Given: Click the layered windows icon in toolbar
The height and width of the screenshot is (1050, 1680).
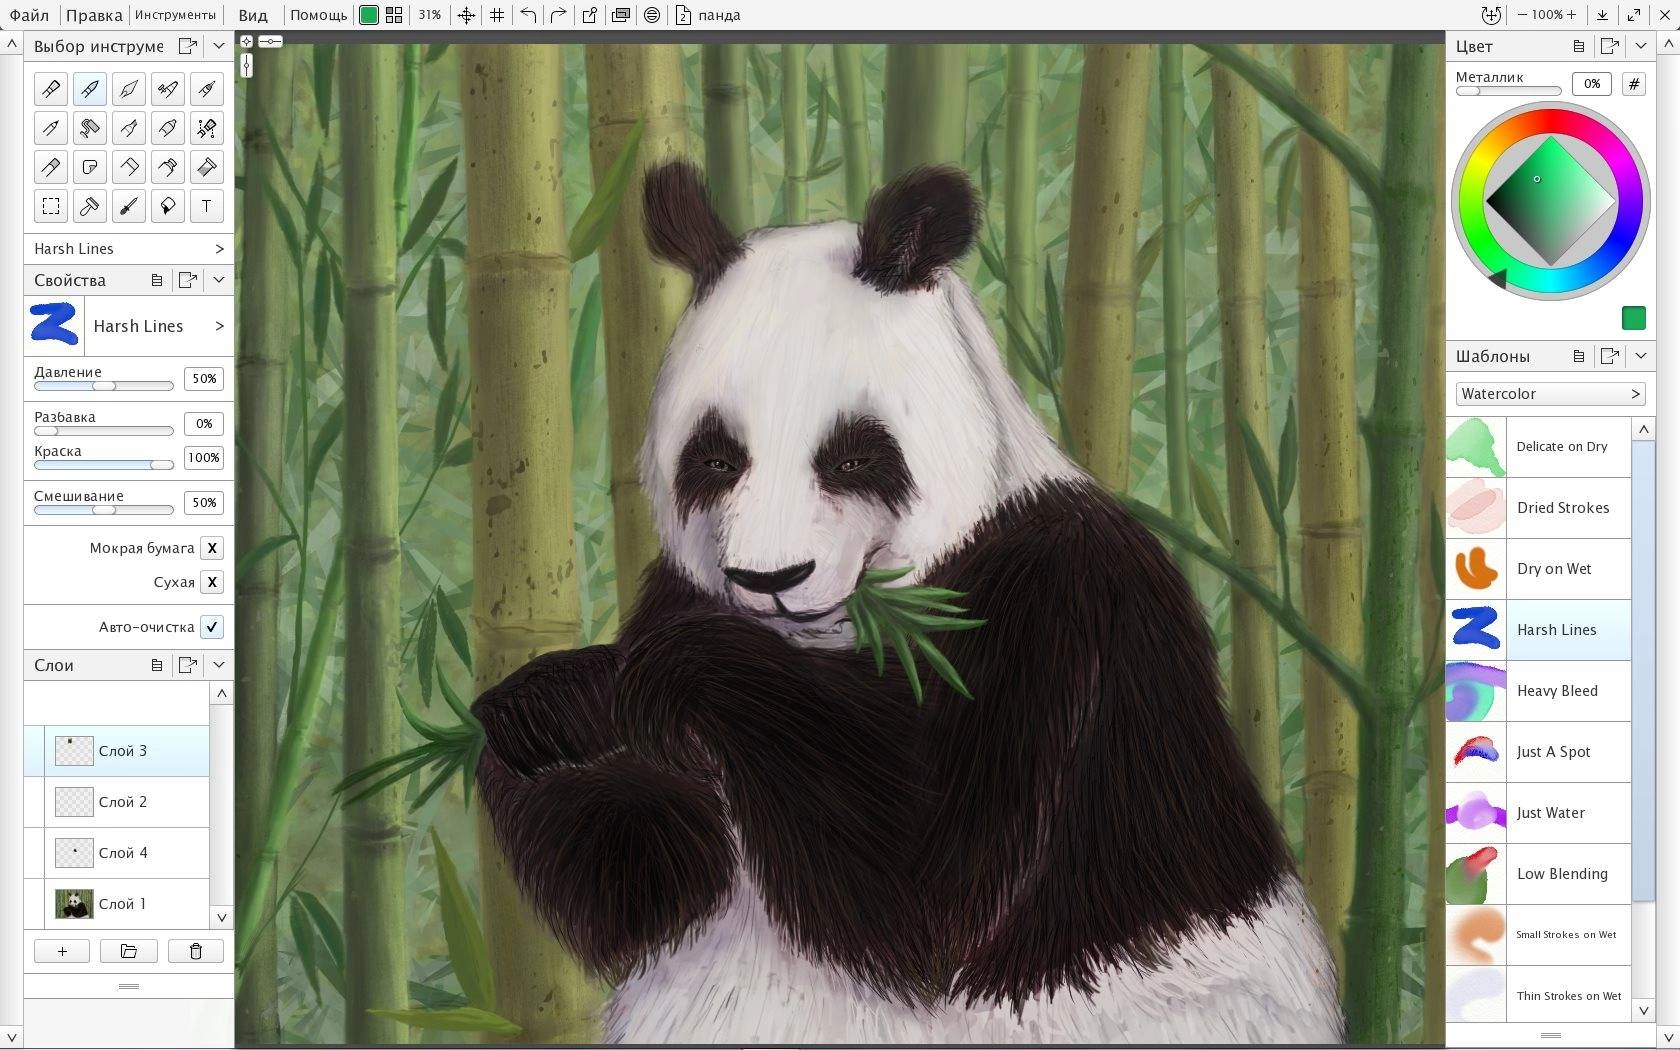Looking at the screenshot, I should [621, 15].
